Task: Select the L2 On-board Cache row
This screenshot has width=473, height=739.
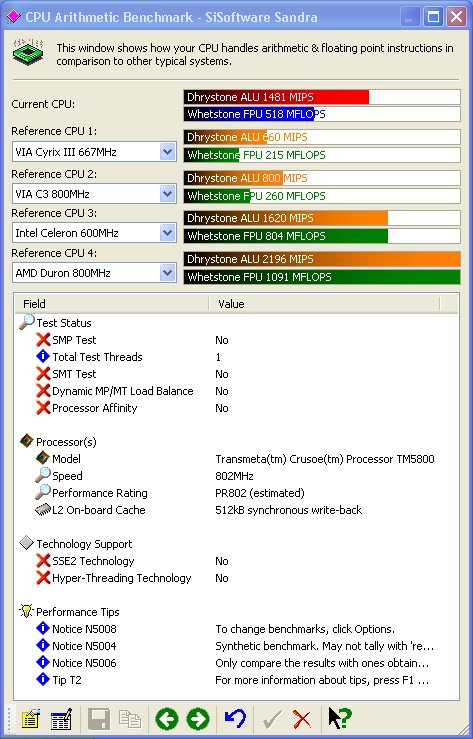Action: click(x=236, y=510)
